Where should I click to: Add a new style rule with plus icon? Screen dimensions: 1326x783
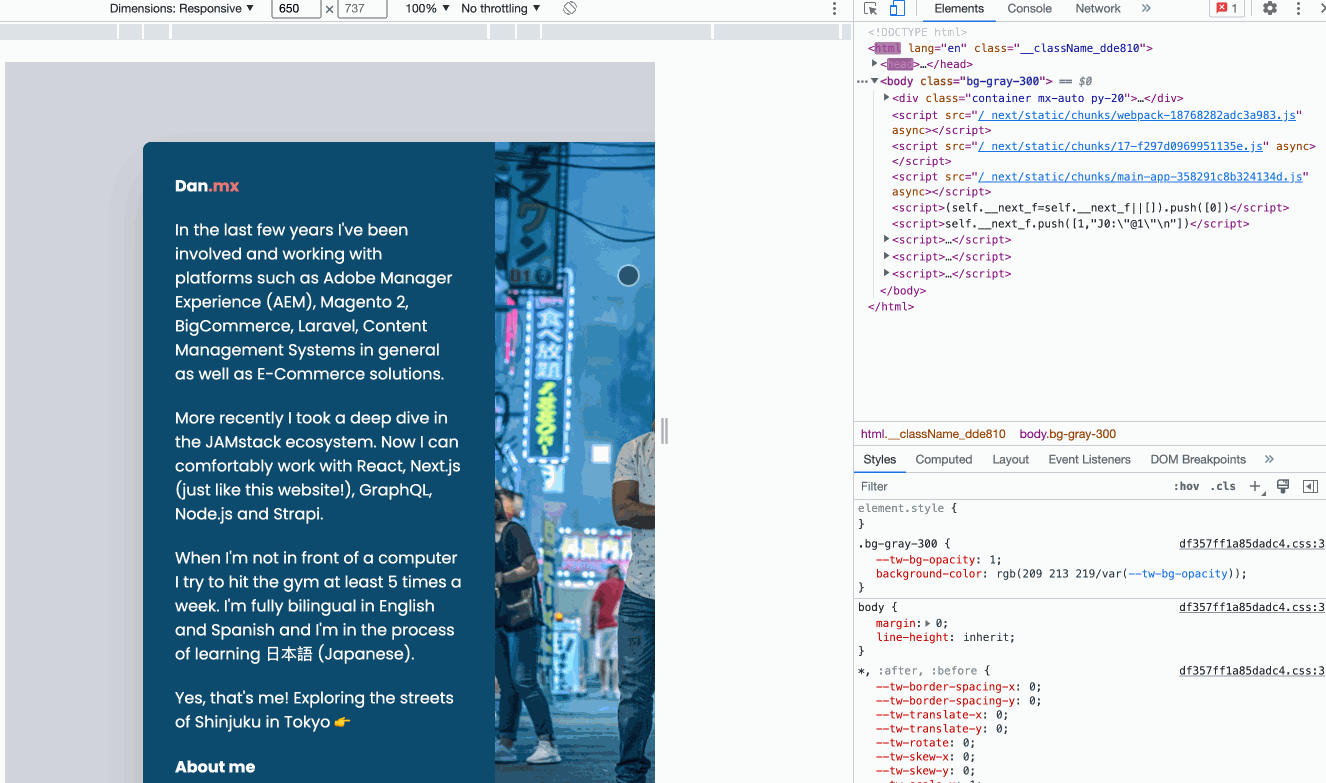coord(1256,486)
